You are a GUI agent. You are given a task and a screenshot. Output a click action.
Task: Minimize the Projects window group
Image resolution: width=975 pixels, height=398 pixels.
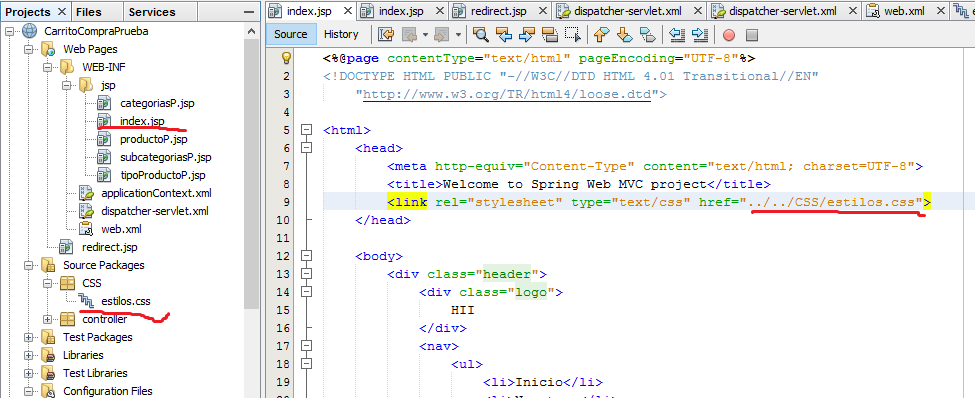[249, 12]
